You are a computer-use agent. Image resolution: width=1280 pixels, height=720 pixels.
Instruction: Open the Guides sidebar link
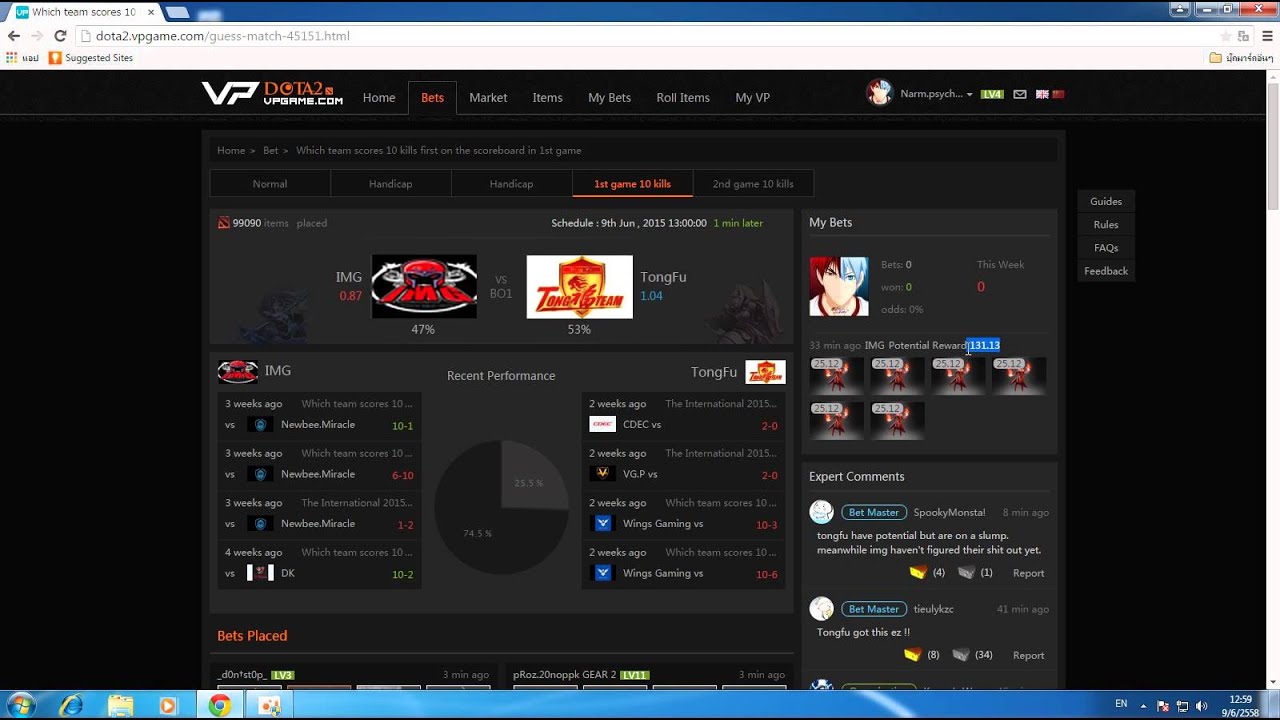click(1105, 201)
